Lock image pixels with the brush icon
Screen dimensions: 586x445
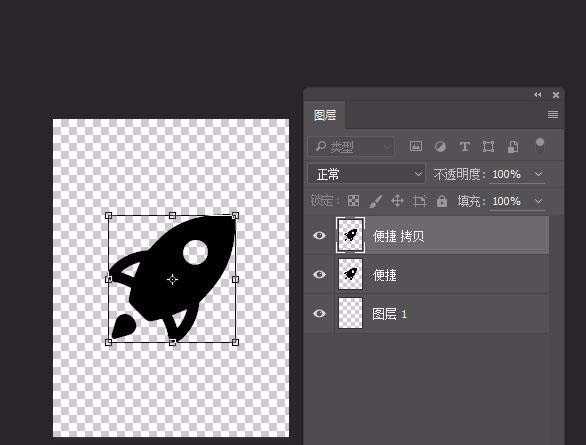375,201
